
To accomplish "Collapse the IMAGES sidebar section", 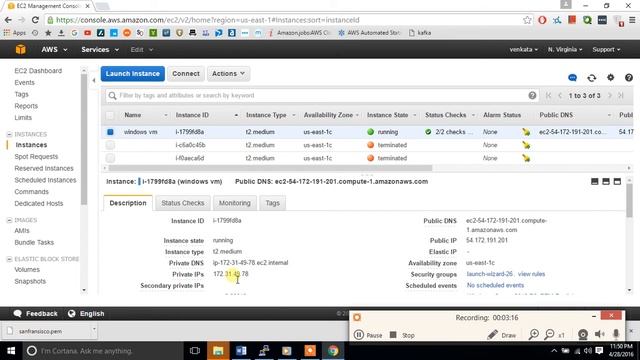I will 9,220.
